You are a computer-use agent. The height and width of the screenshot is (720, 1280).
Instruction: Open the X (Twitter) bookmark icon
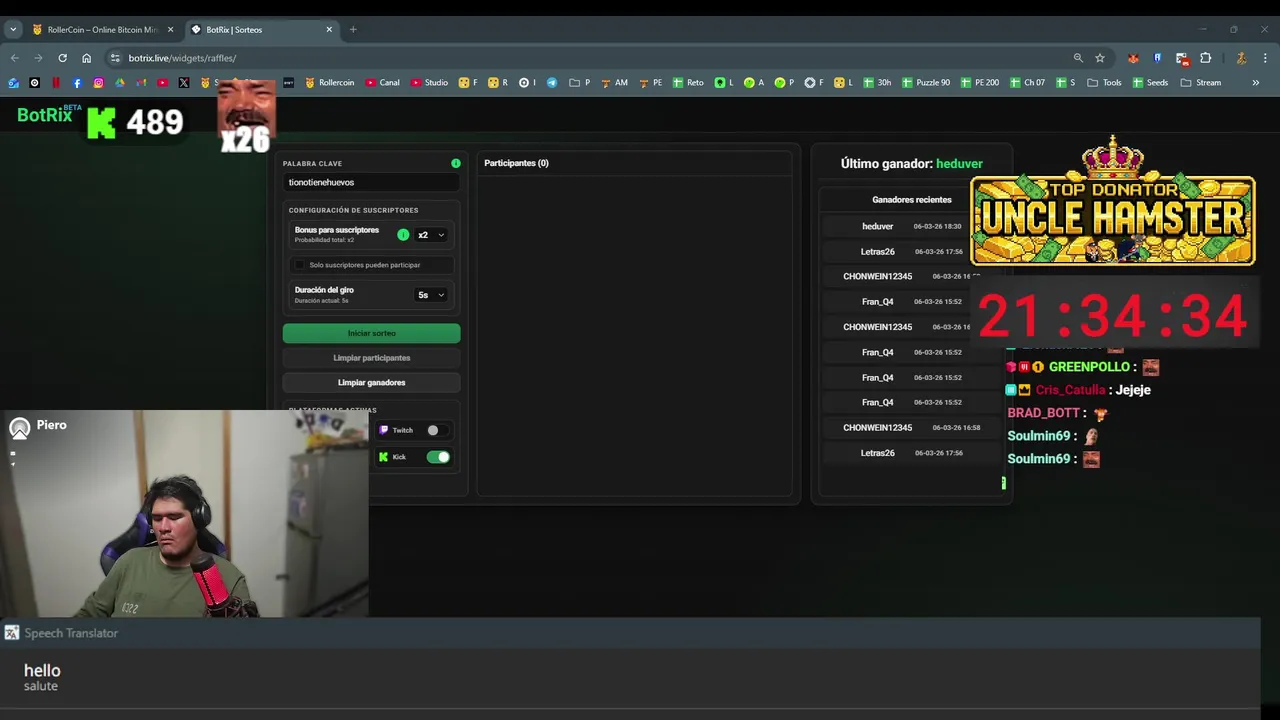tap(184, 83)
